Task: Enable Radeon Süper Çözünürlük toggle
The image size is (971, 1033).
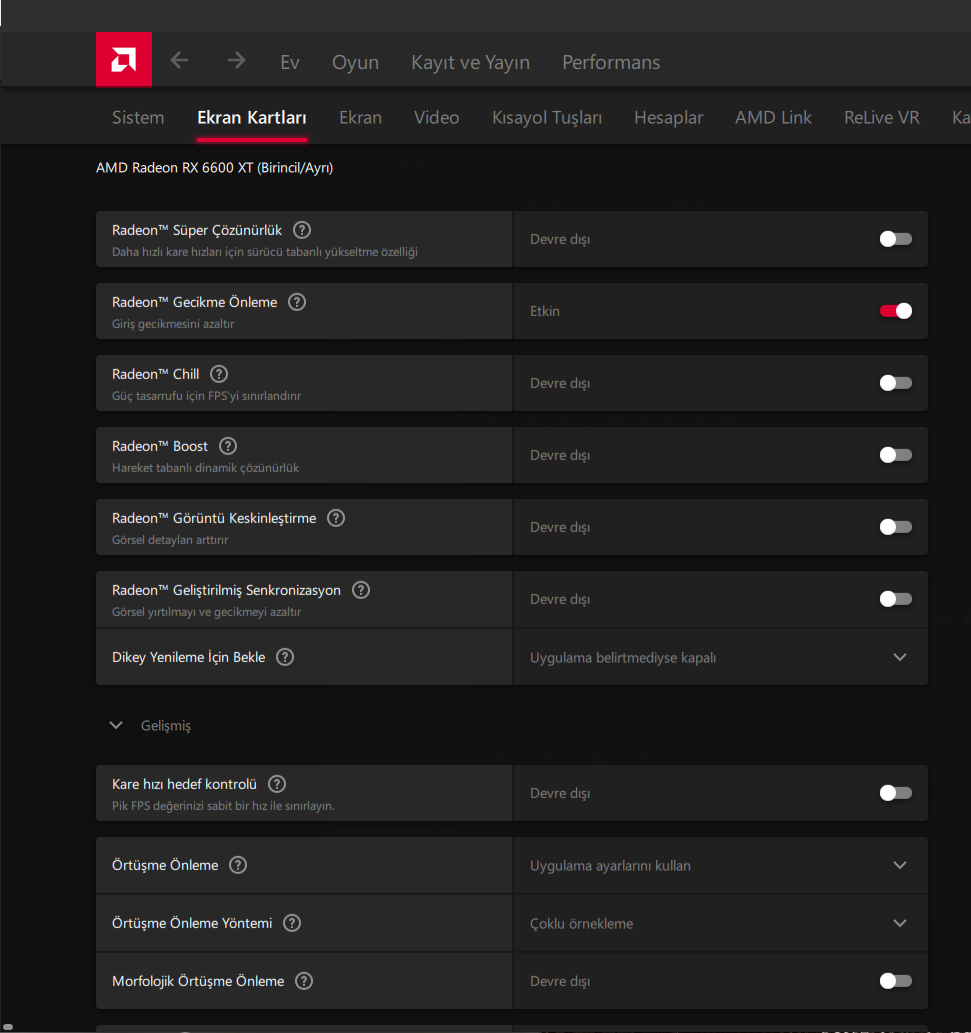Action: click(x=896, y=238)
